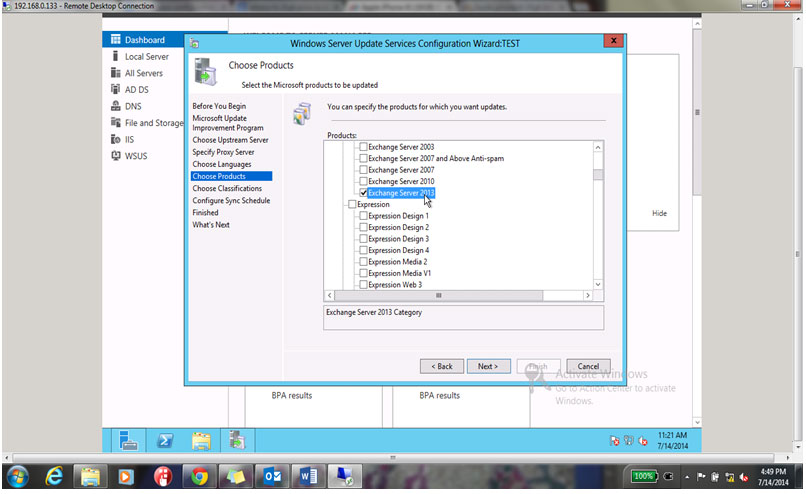
Task: Select IIS in the sidebar
Action: coord(129,139)
